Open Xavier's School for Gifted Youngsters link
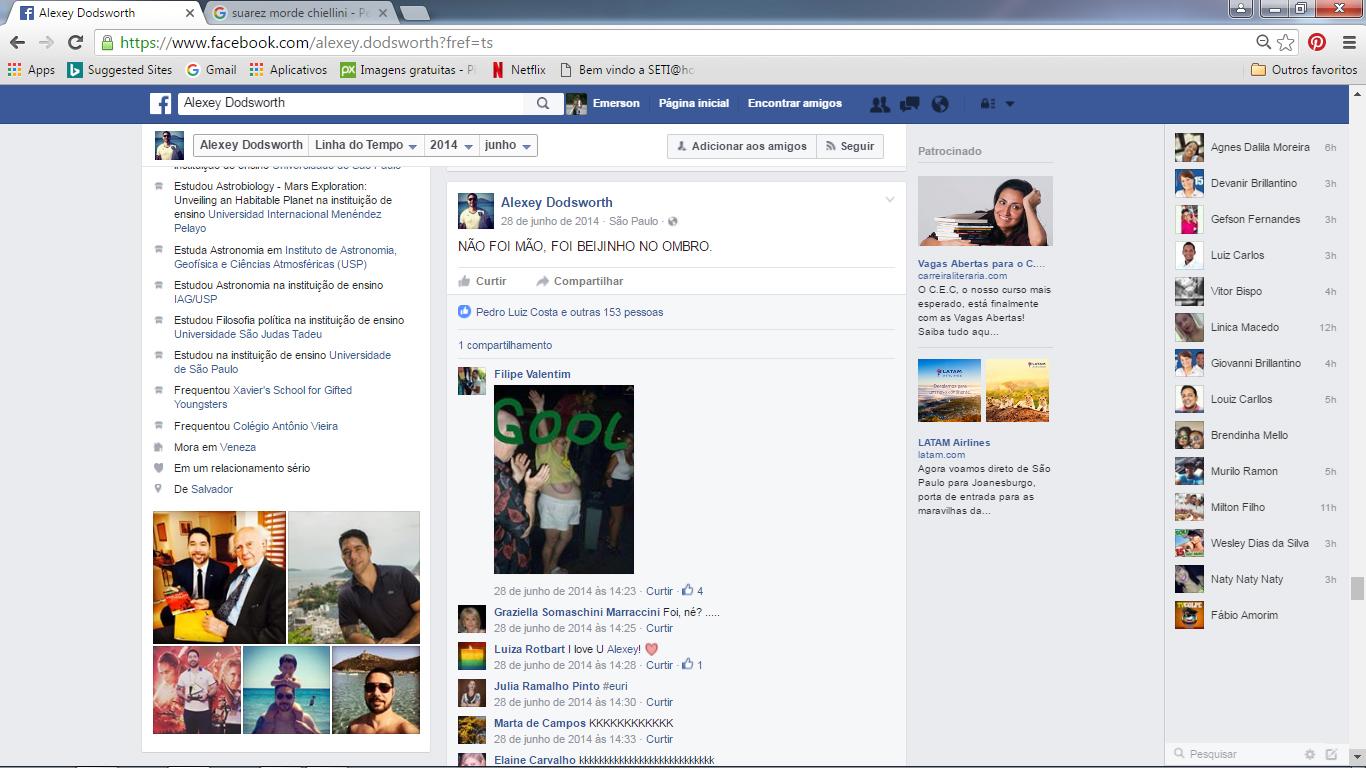This screenshot has height=768, width=1366. coord(263,397)
